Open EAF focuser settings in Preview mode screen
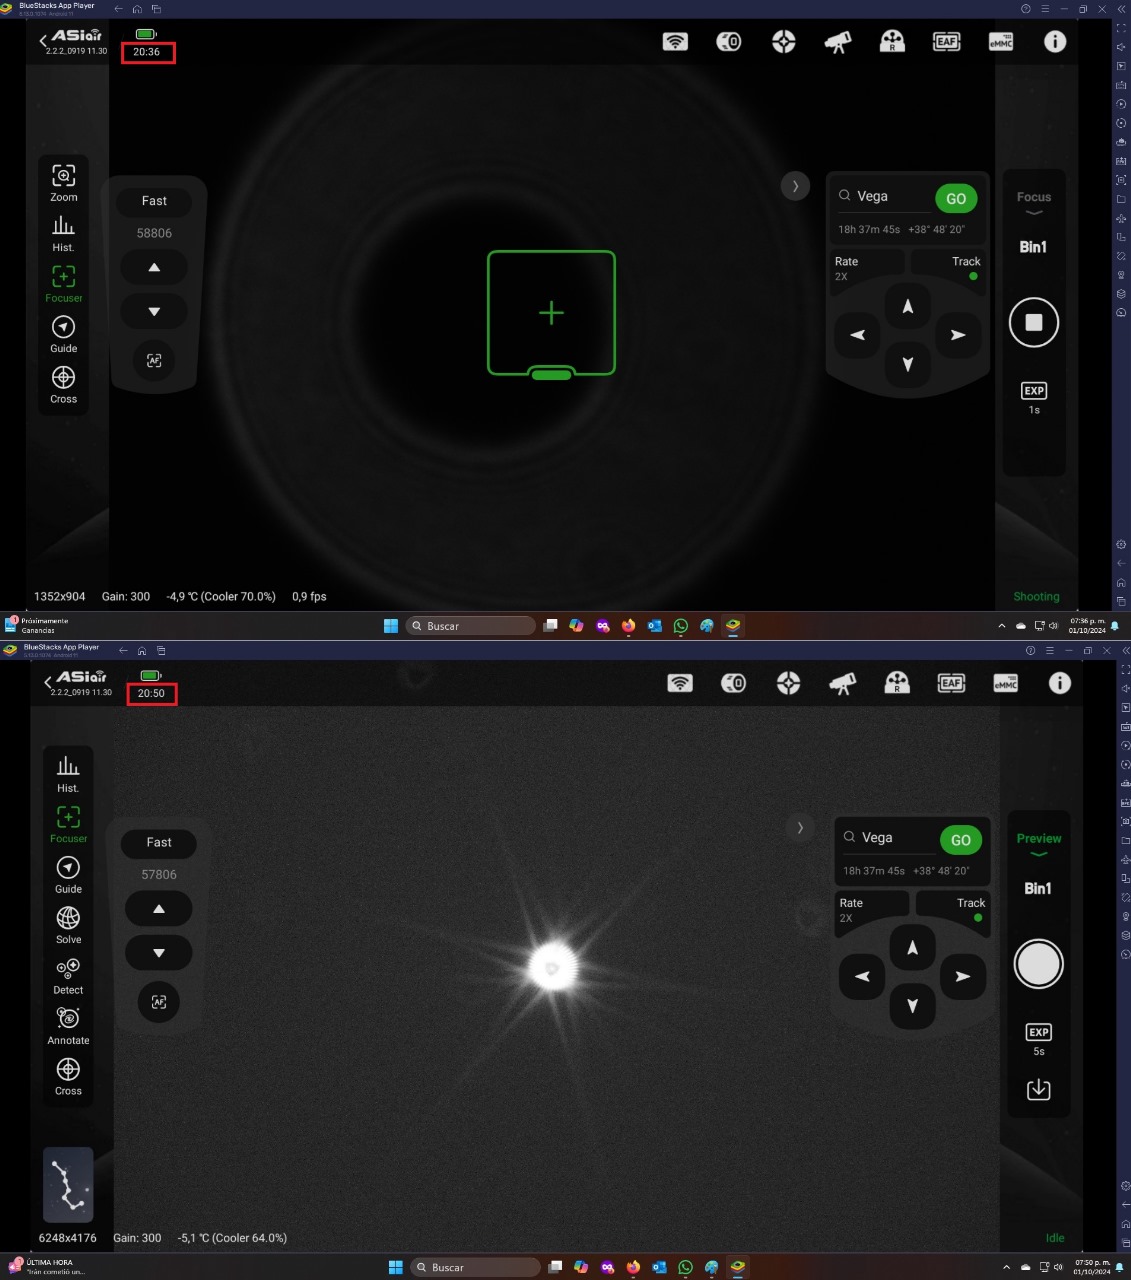The image size is (1131, 1280). pos(951,683)
